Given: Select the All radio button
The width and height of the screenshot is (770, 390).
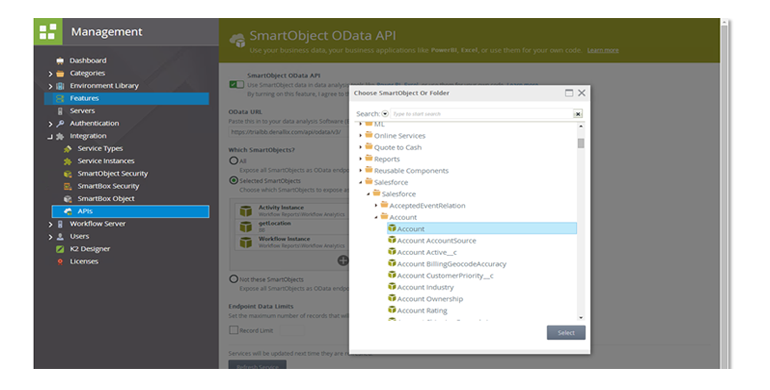Looking at the screenshot, I should point(234,161).
